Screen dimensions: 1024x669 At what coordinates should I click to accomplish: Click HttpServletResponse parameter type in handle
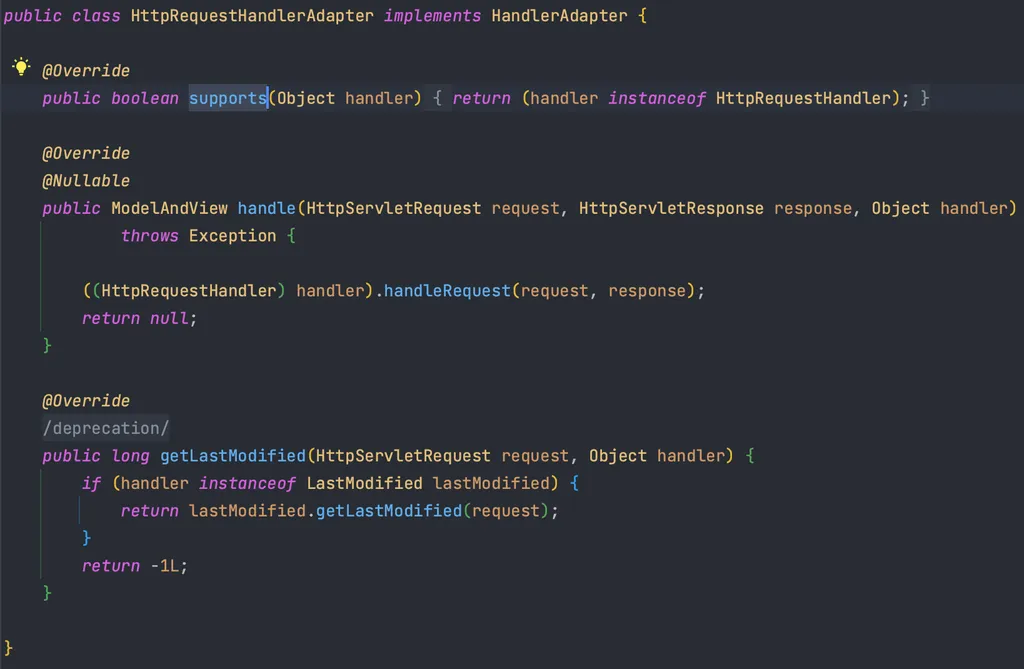pos(671,208)
